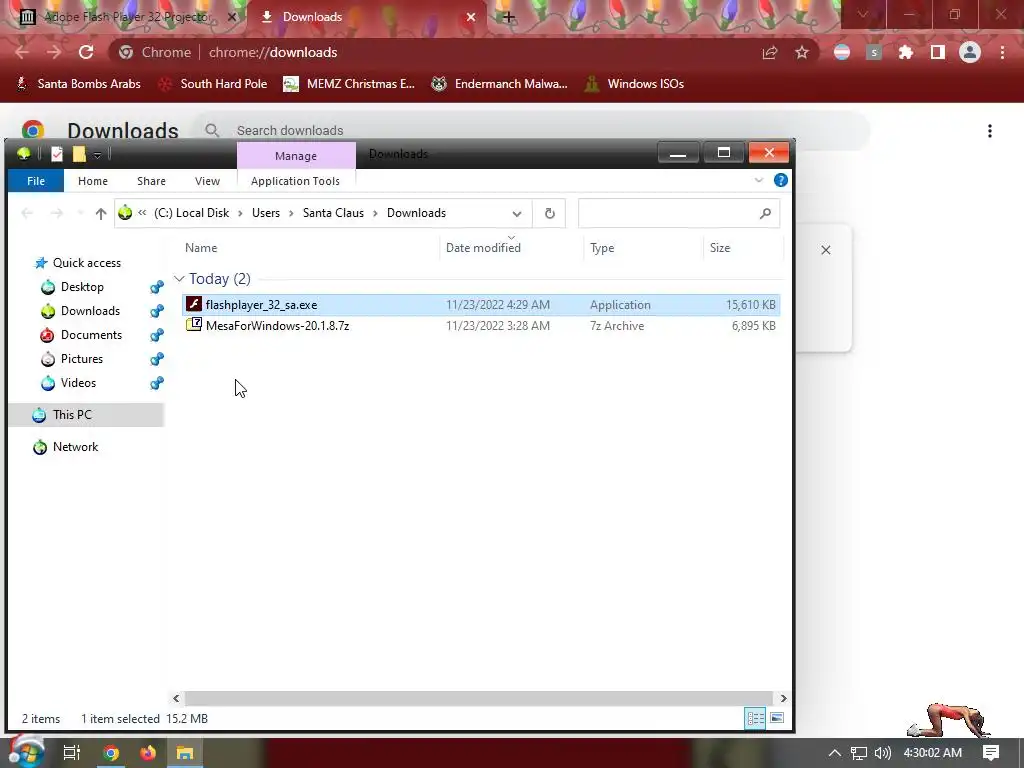Screen dimensions: 1024x768
Task: Select This PC in navigation pane
Action: click(72, 415)
